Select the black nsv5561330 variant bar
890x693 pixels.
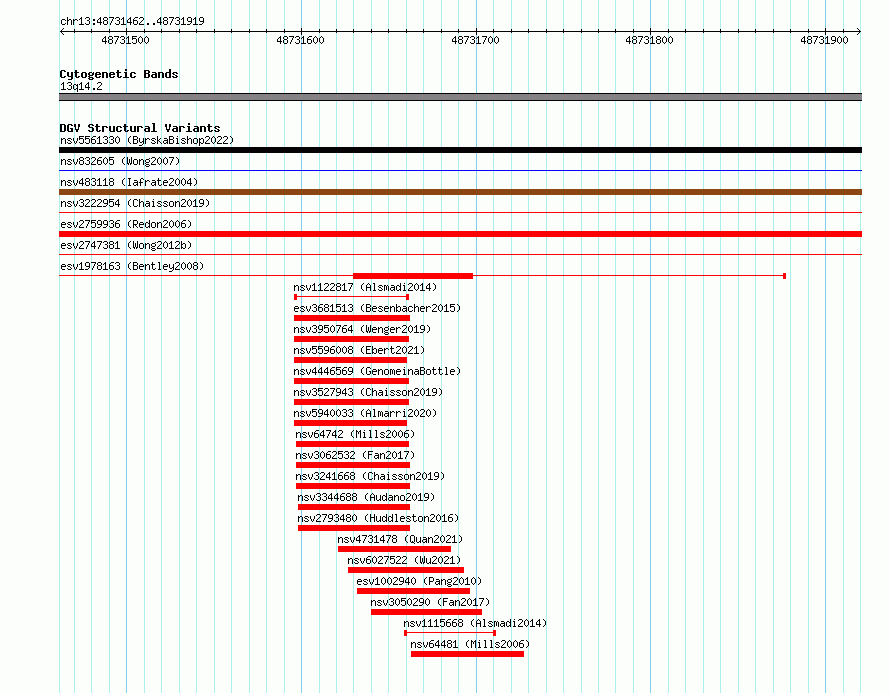pos(460,150)
